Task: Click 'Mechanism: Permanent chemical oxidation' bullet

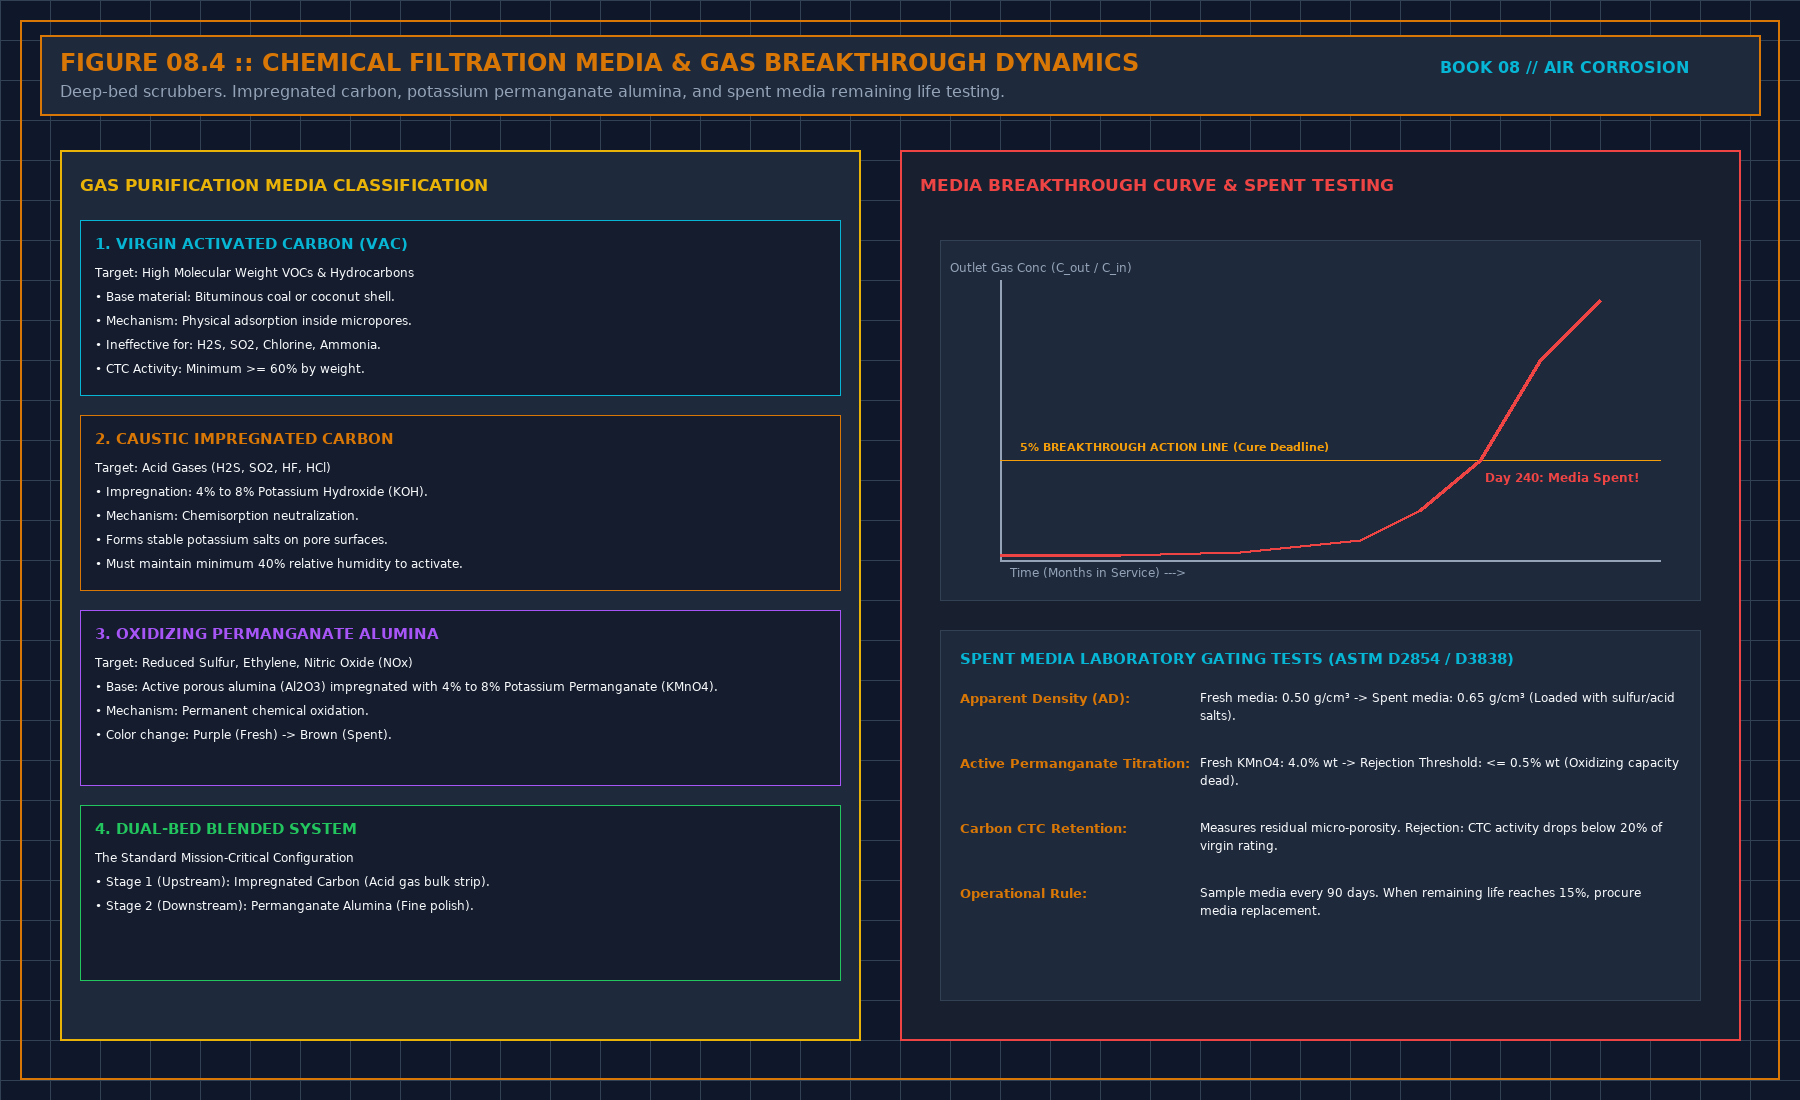Action: click(x=232, y=711)
